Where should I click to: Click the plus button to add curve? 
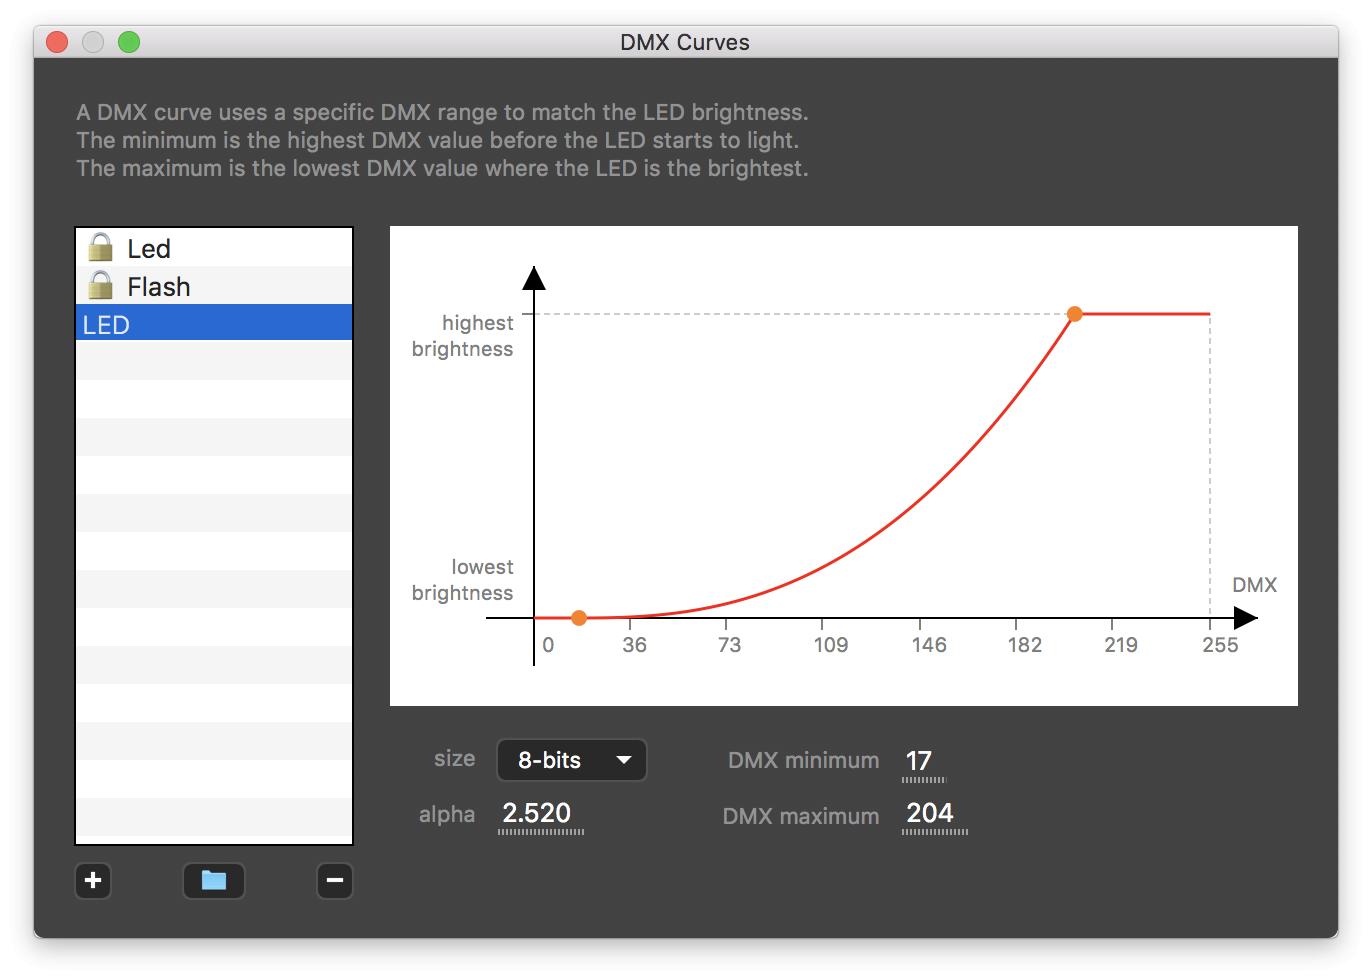tap(93, 881)
